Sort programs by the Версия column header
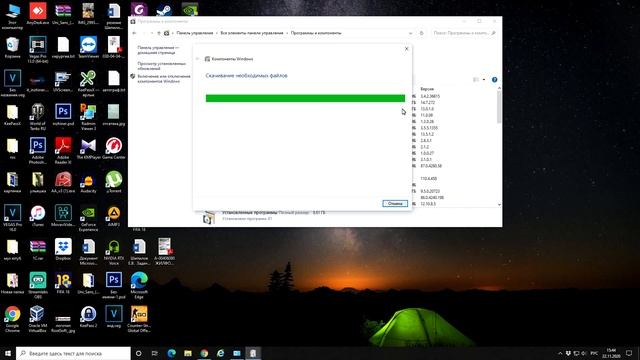The width and height of the screenshot is (640, 360). click(x=427, y=89)
